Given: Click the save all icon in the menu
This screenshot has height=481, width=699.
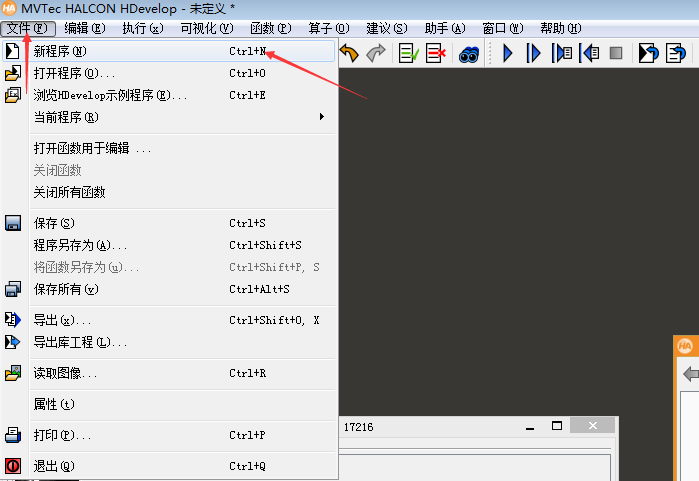Looking at the screenshot, I should (13, 289).
